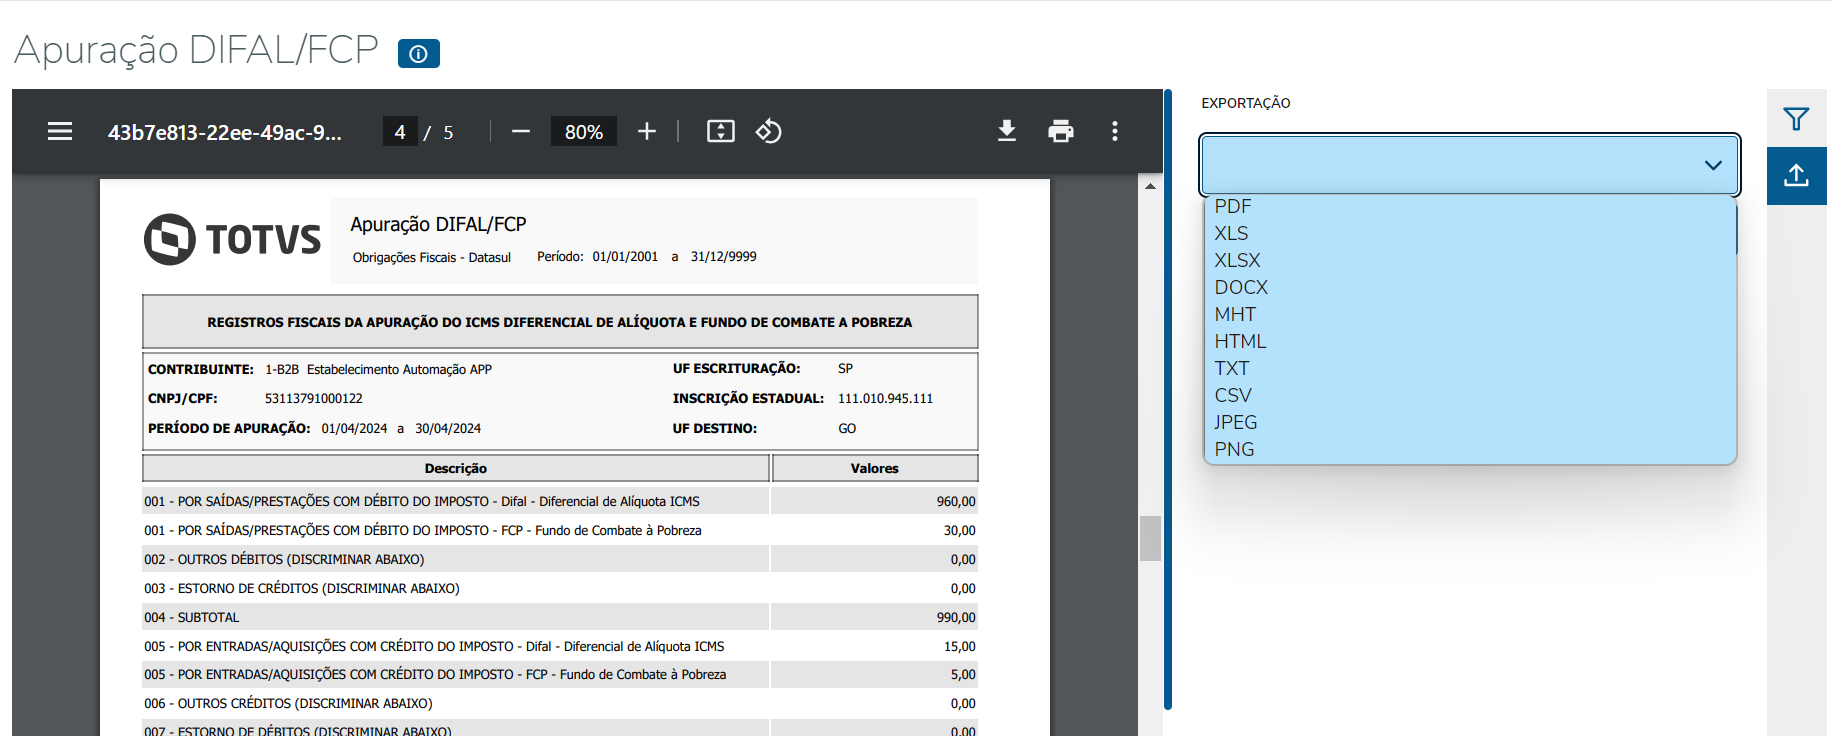The width and height of the screenshot is (1833, 748).
Task: Click the CNPJ value 53113791000122
Action: [x=313, y=398]
